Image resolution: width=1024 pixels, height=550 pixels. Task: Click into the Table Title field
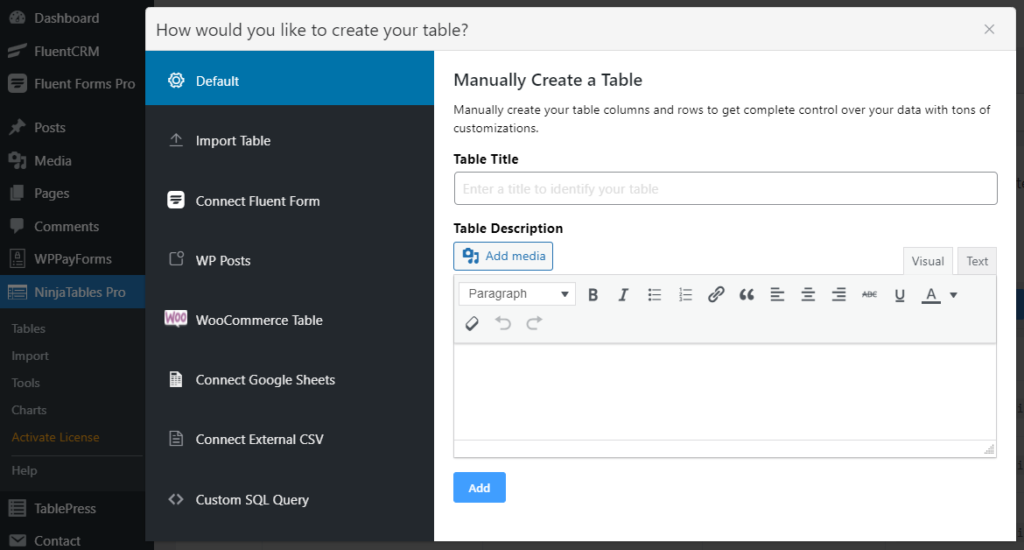(725, 189)
